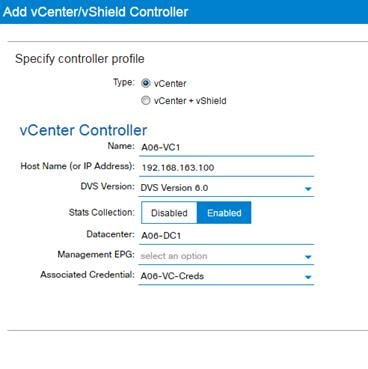
Task: Click the 'Type:' label
Action: coord(124,82)
